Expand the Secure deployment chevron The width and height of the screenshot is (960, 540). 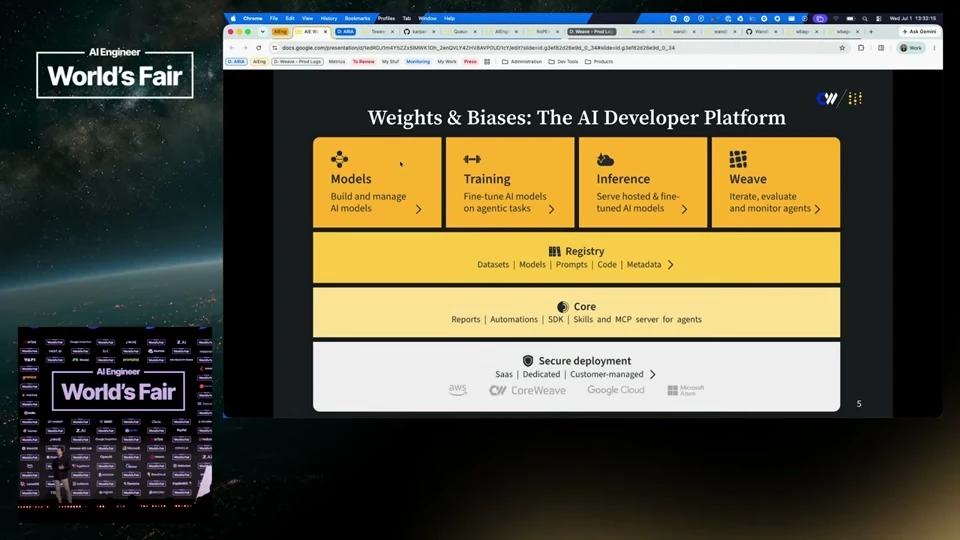pos(652,375)
